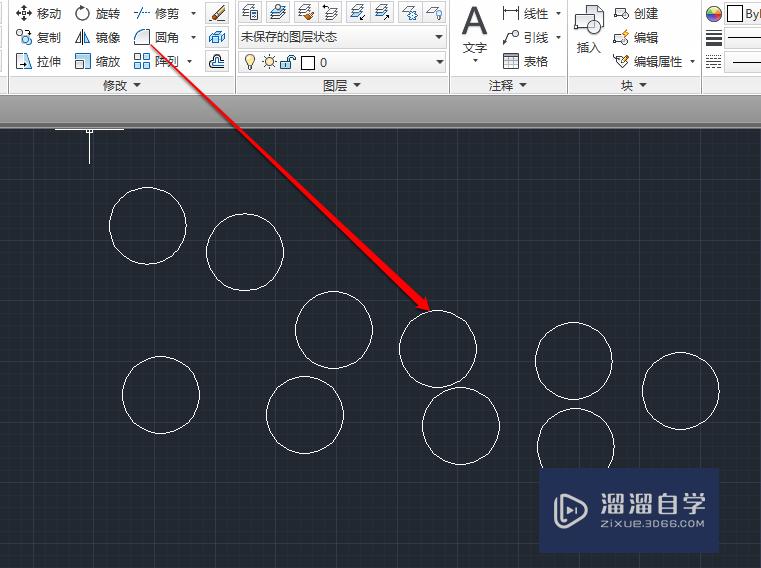Click Edit block (编辑)
Image resolution: width=761 pixels, height=568 pixels.
click(x=636, y=37)
